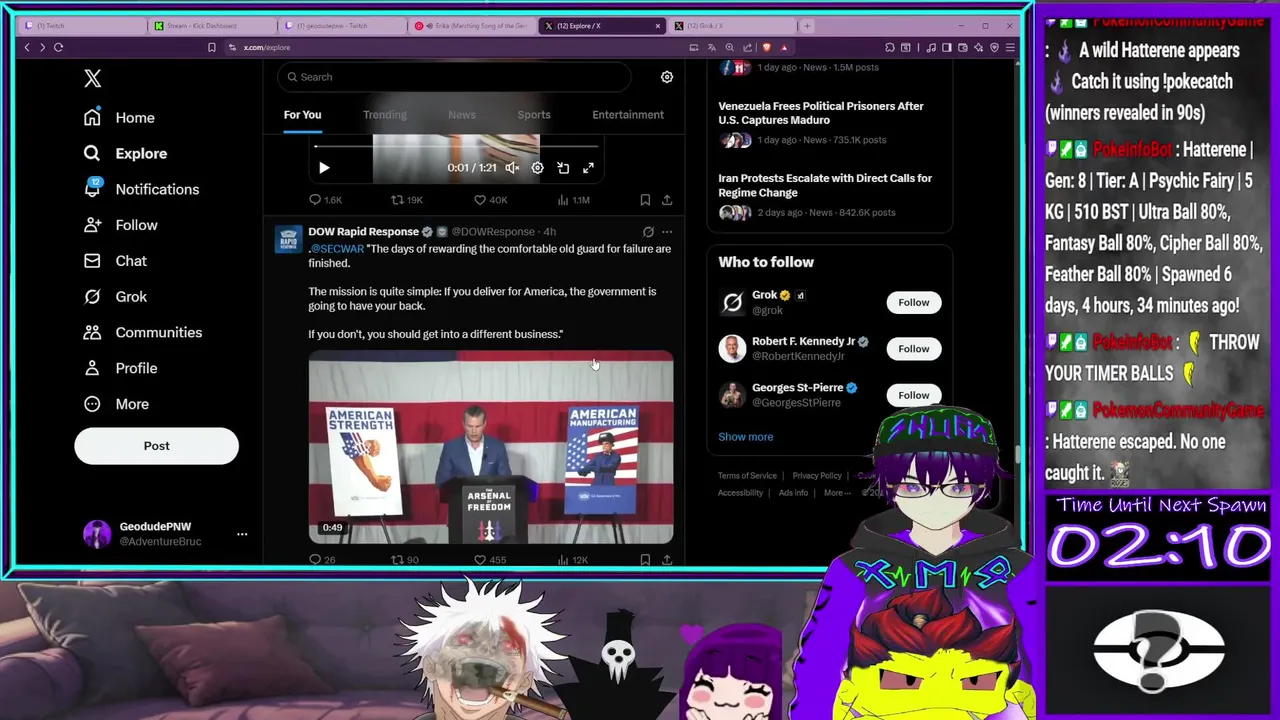This screenshot has height=720, width=1280.
Task: View analytics showing 1.1M views
Action: tap(574, 200)
